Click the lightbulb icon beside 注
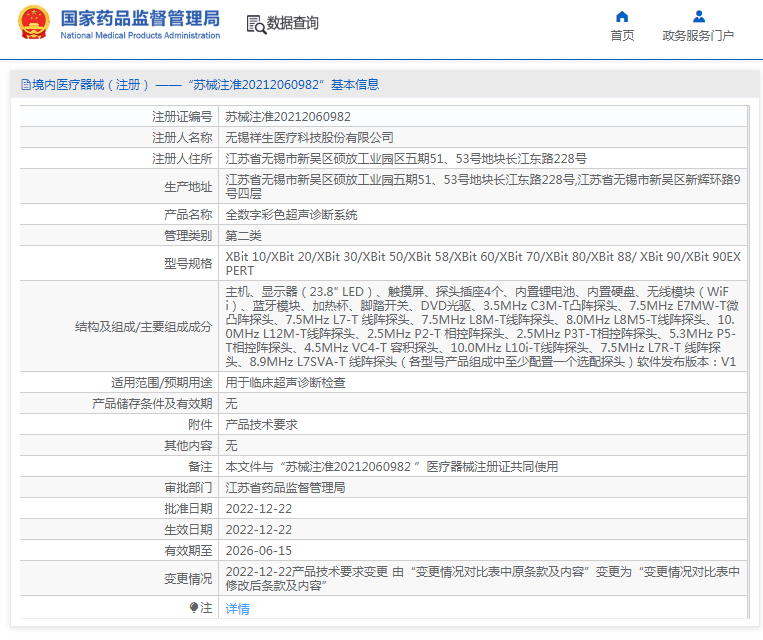Viewport: 763px width, 640px height. 194,607
